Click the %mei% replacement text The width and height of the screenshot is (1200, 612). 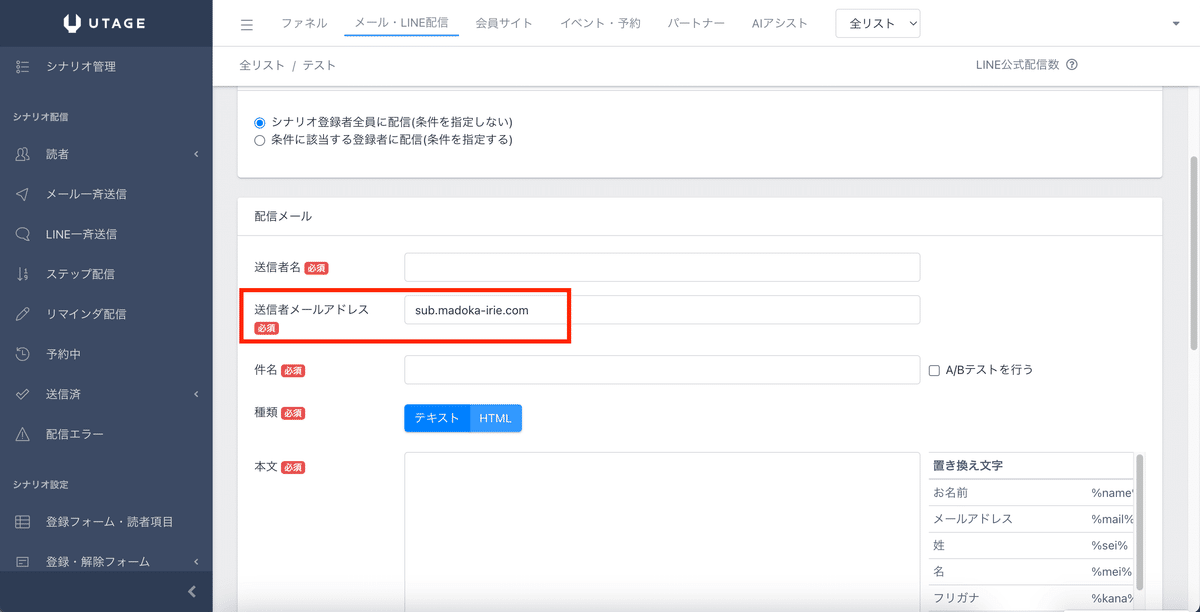tap(1112, 571)
